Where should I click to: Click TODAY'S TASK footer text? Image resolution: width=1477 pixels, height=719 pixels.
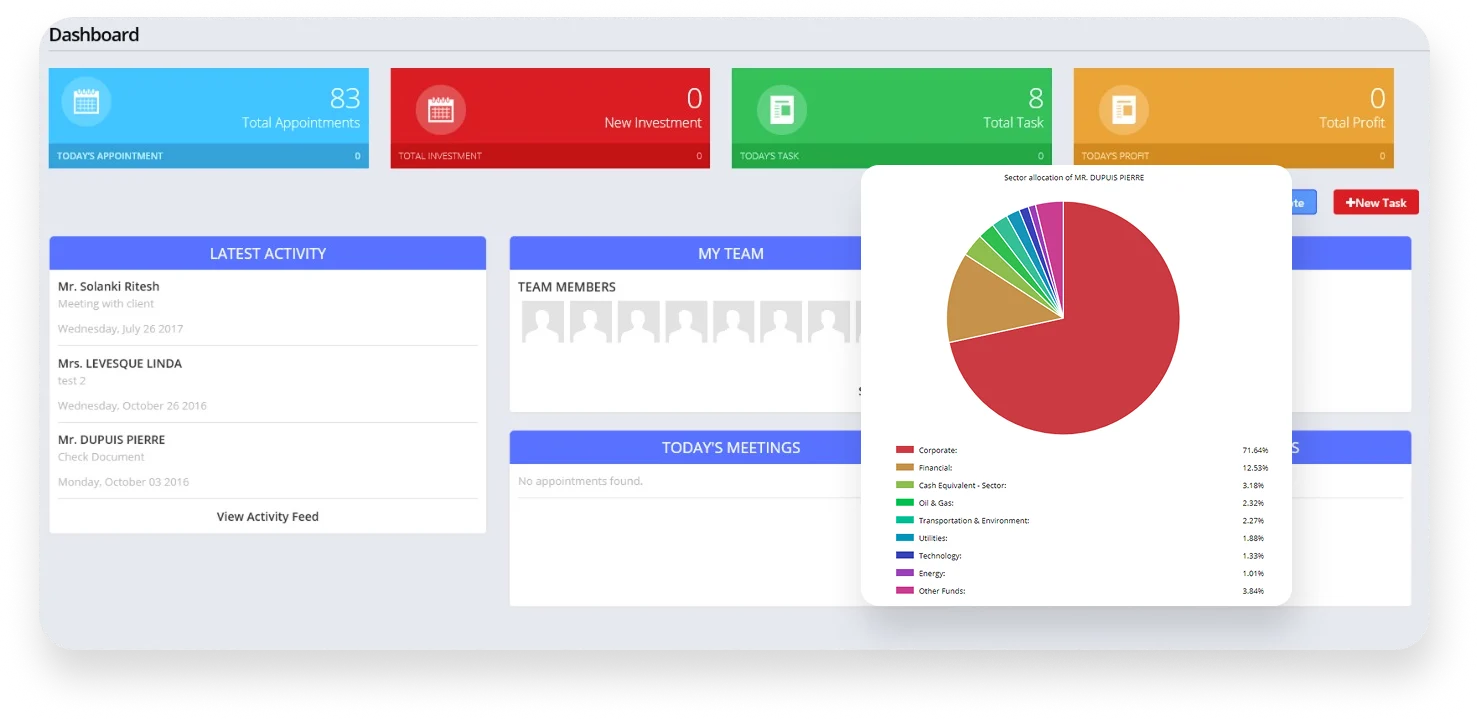[770, 156]
